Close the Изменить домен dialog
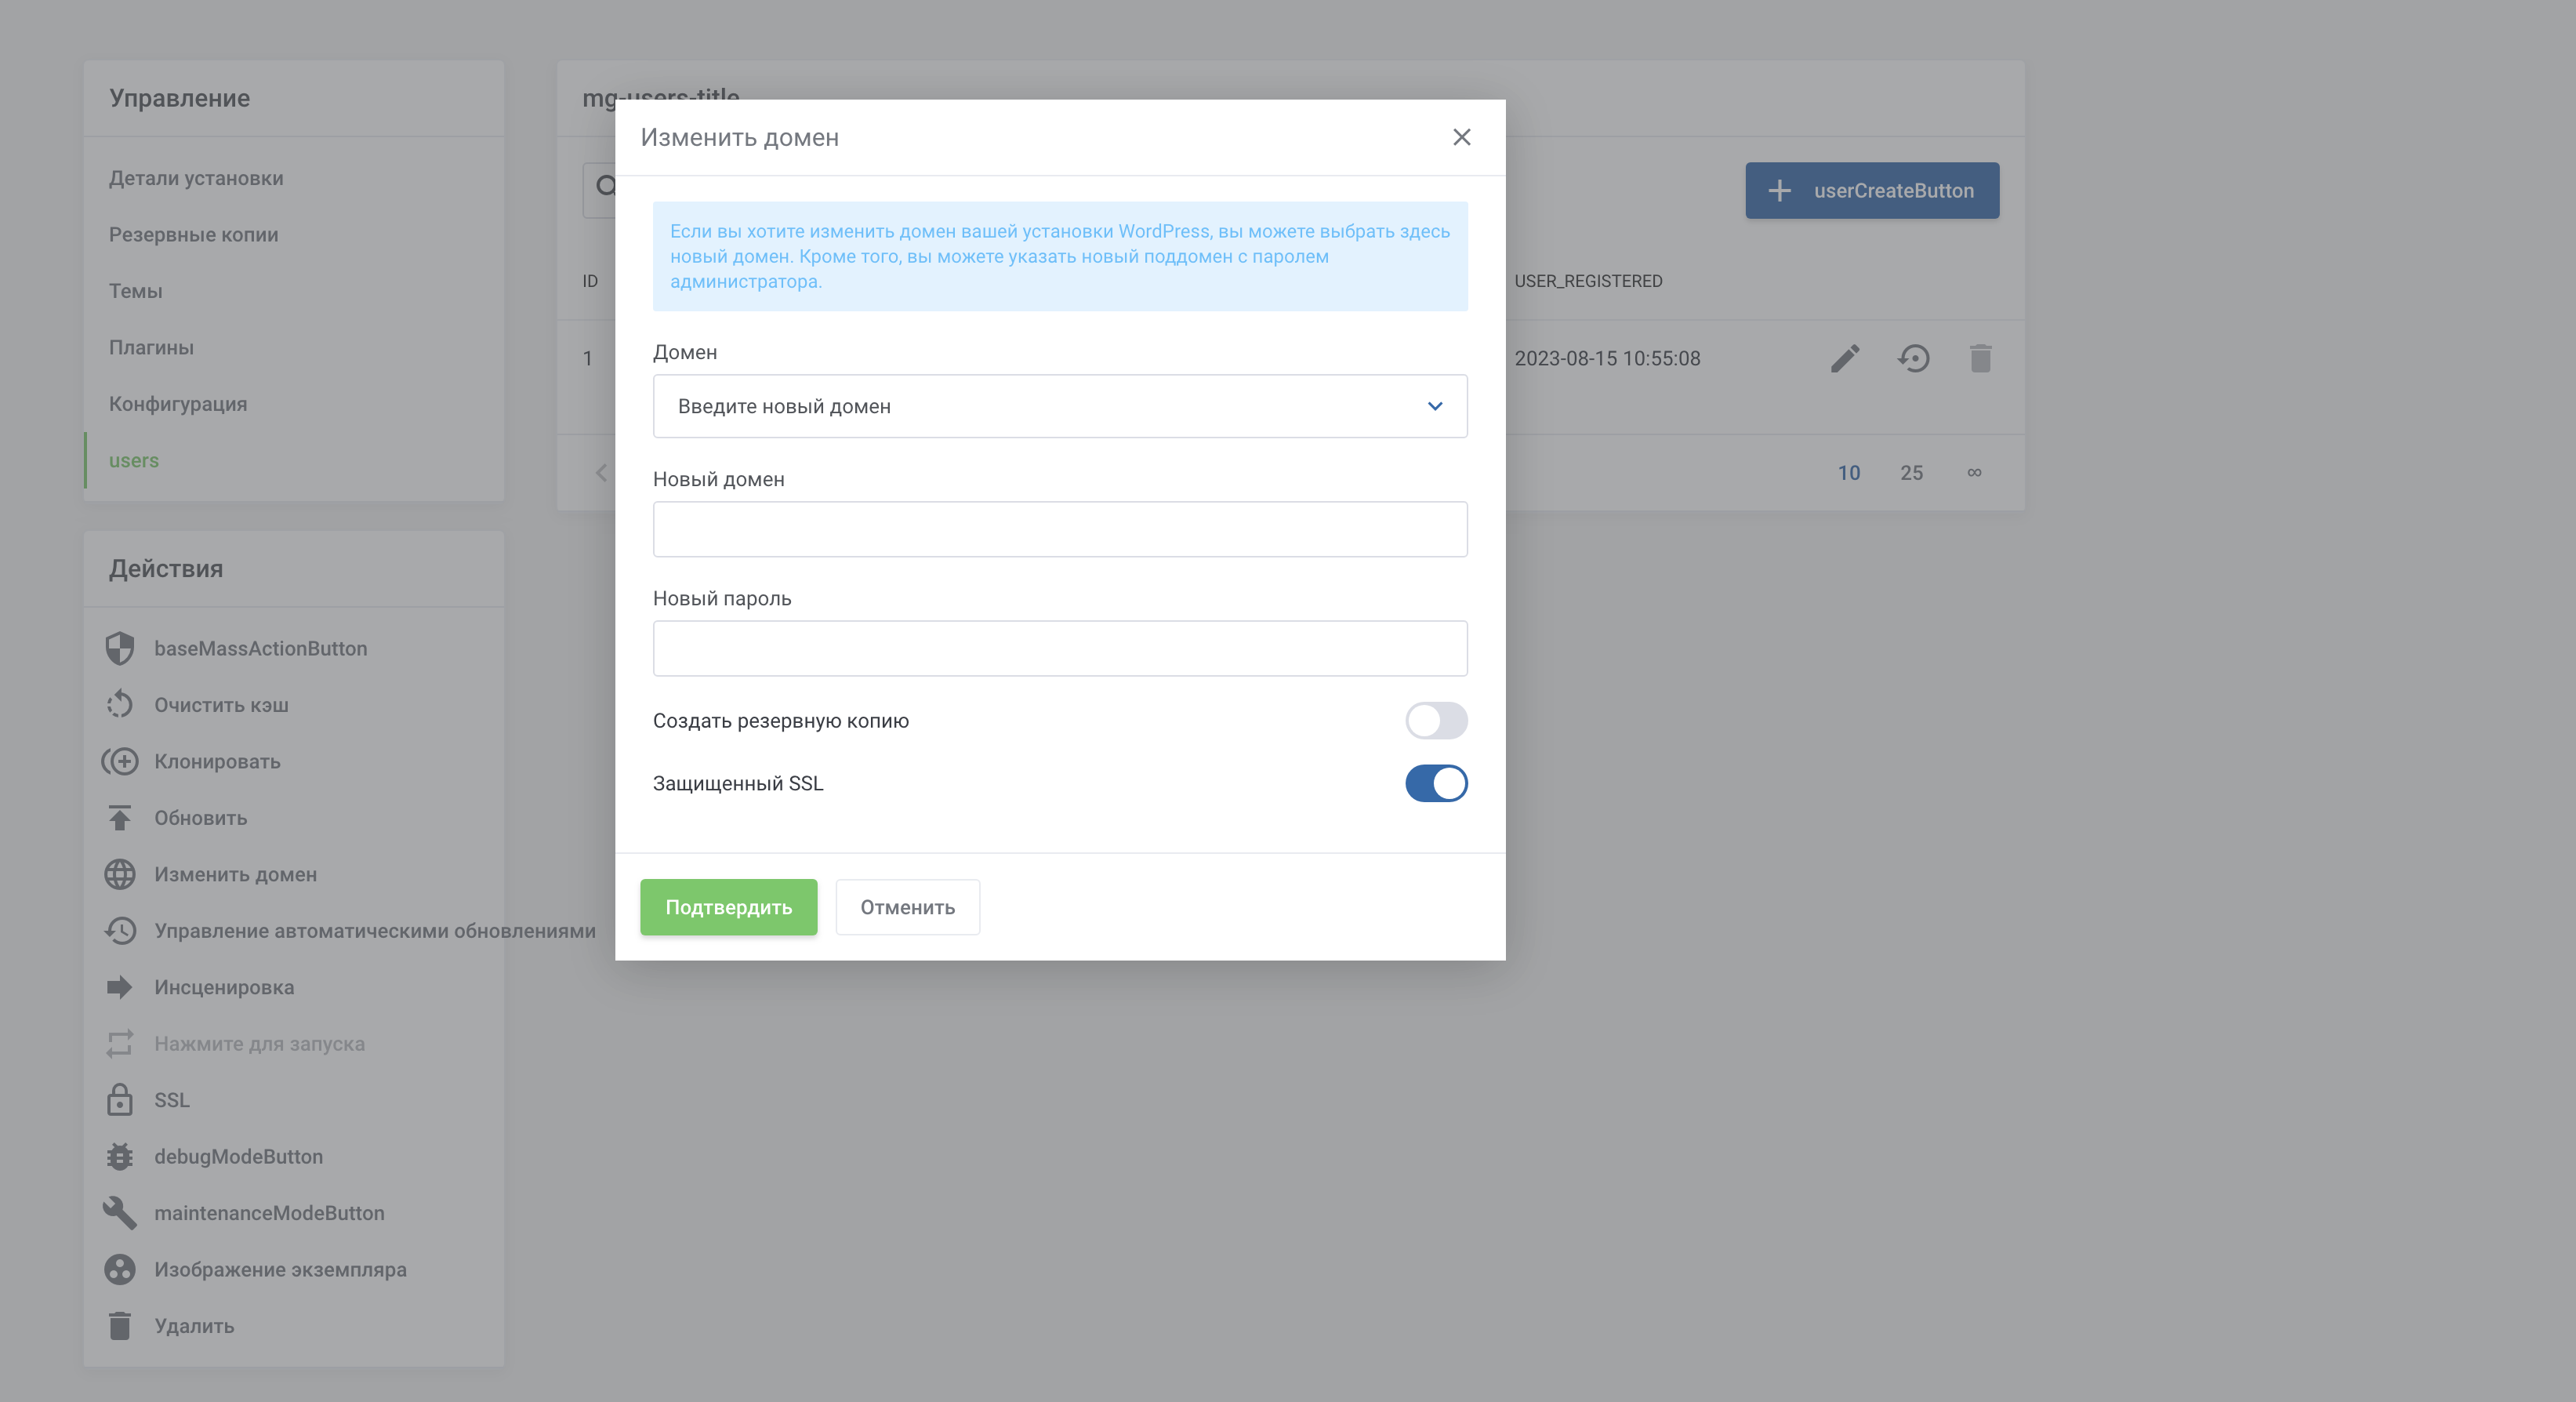Image resolution: width=2576 pixels, height=1402 pixels. click(x=1461, y=137)
